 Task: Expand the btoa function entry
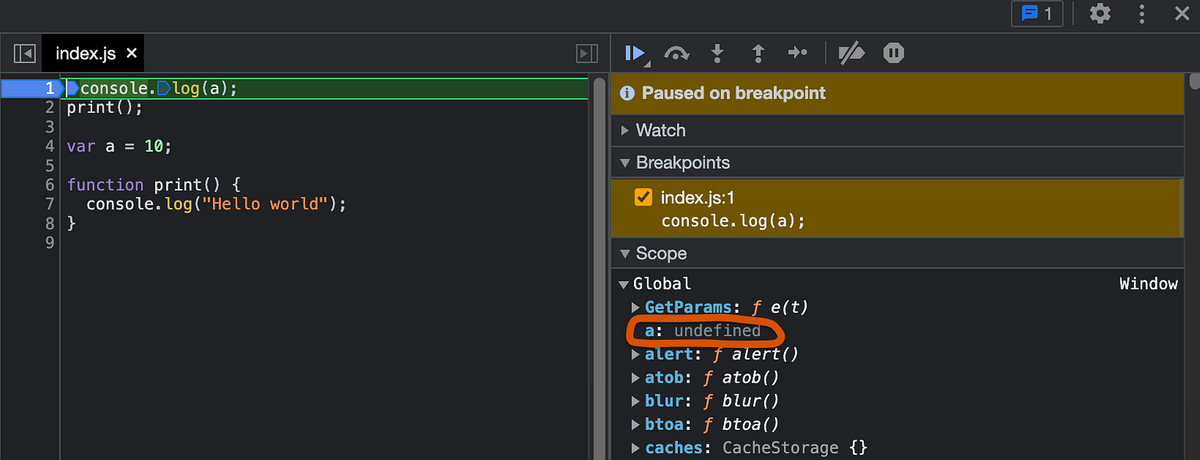pos(636,425)
